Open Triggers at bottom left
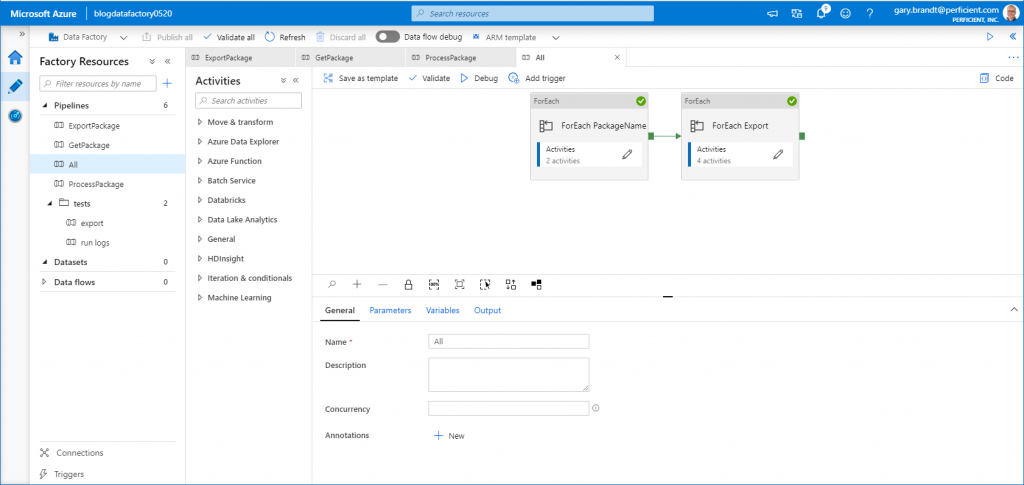This screenshot has height=485, width=1024. tap(62, 474)
